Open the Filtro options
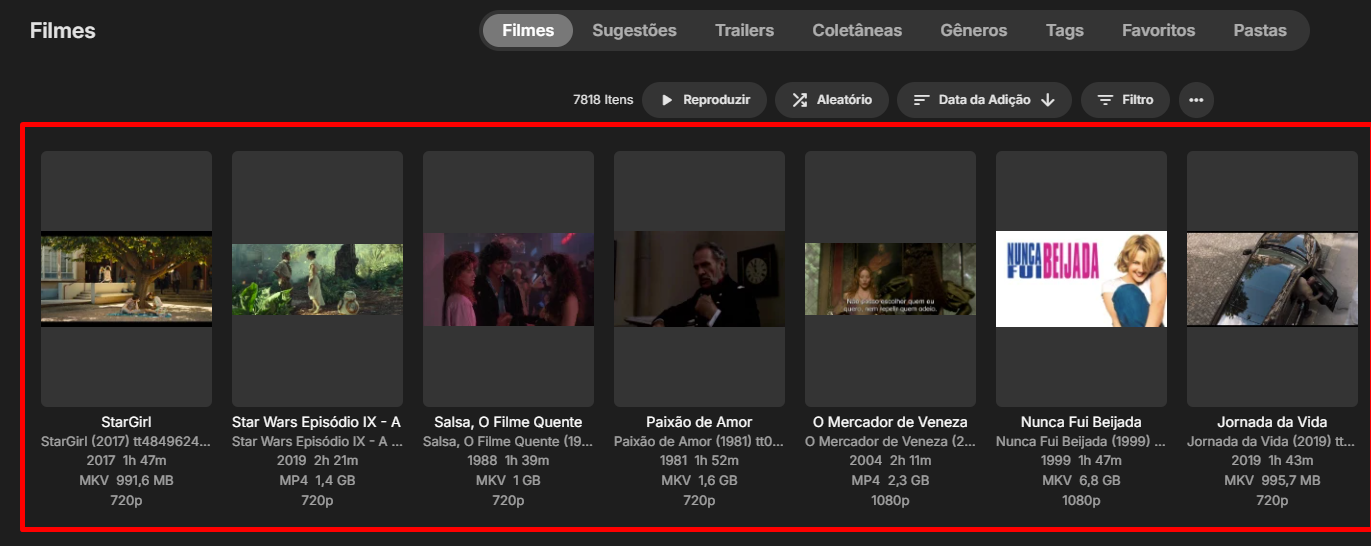 (x=1125, y=100)
